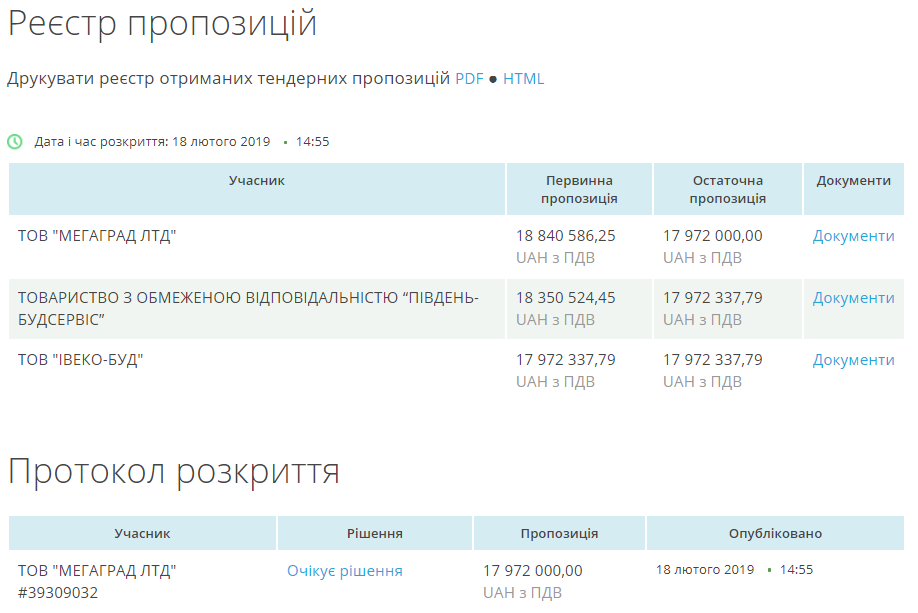The width and height of the screenshot is (918, 613).
Task: Click the Документи column header
Action: click(853, 181)
